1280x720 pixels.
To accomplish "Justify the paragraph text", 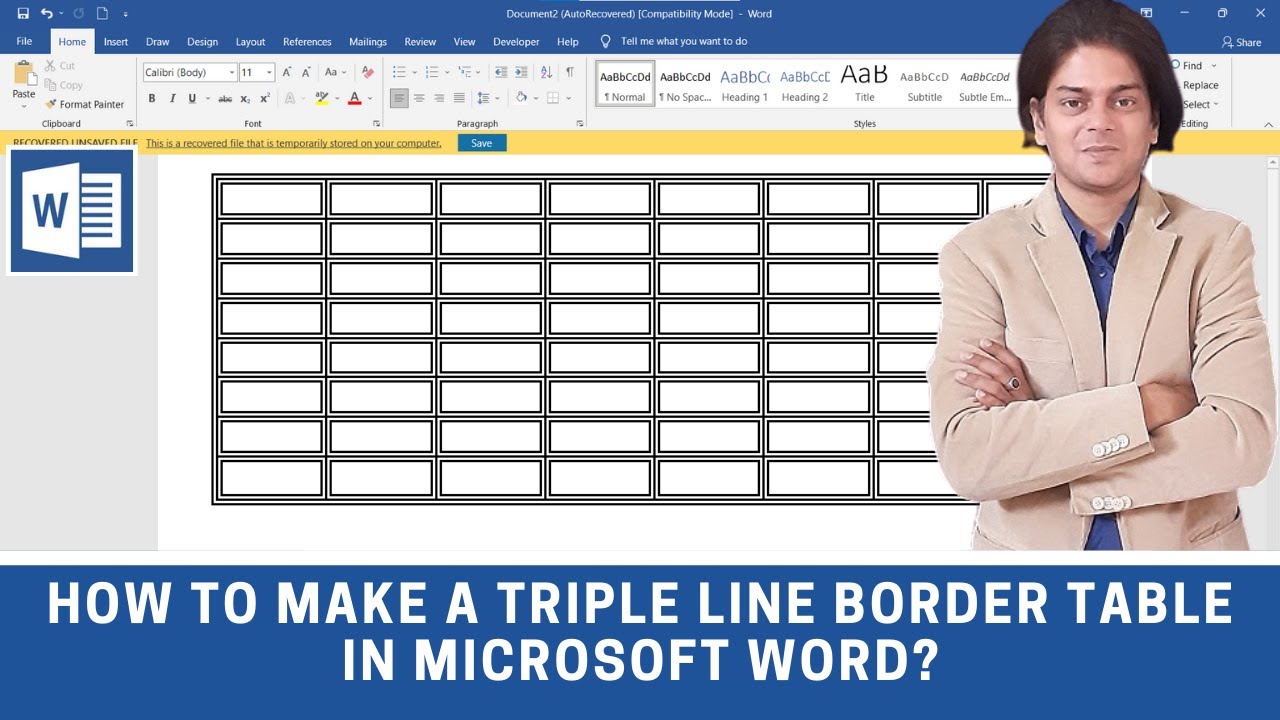I will click(x=459, y=98).
